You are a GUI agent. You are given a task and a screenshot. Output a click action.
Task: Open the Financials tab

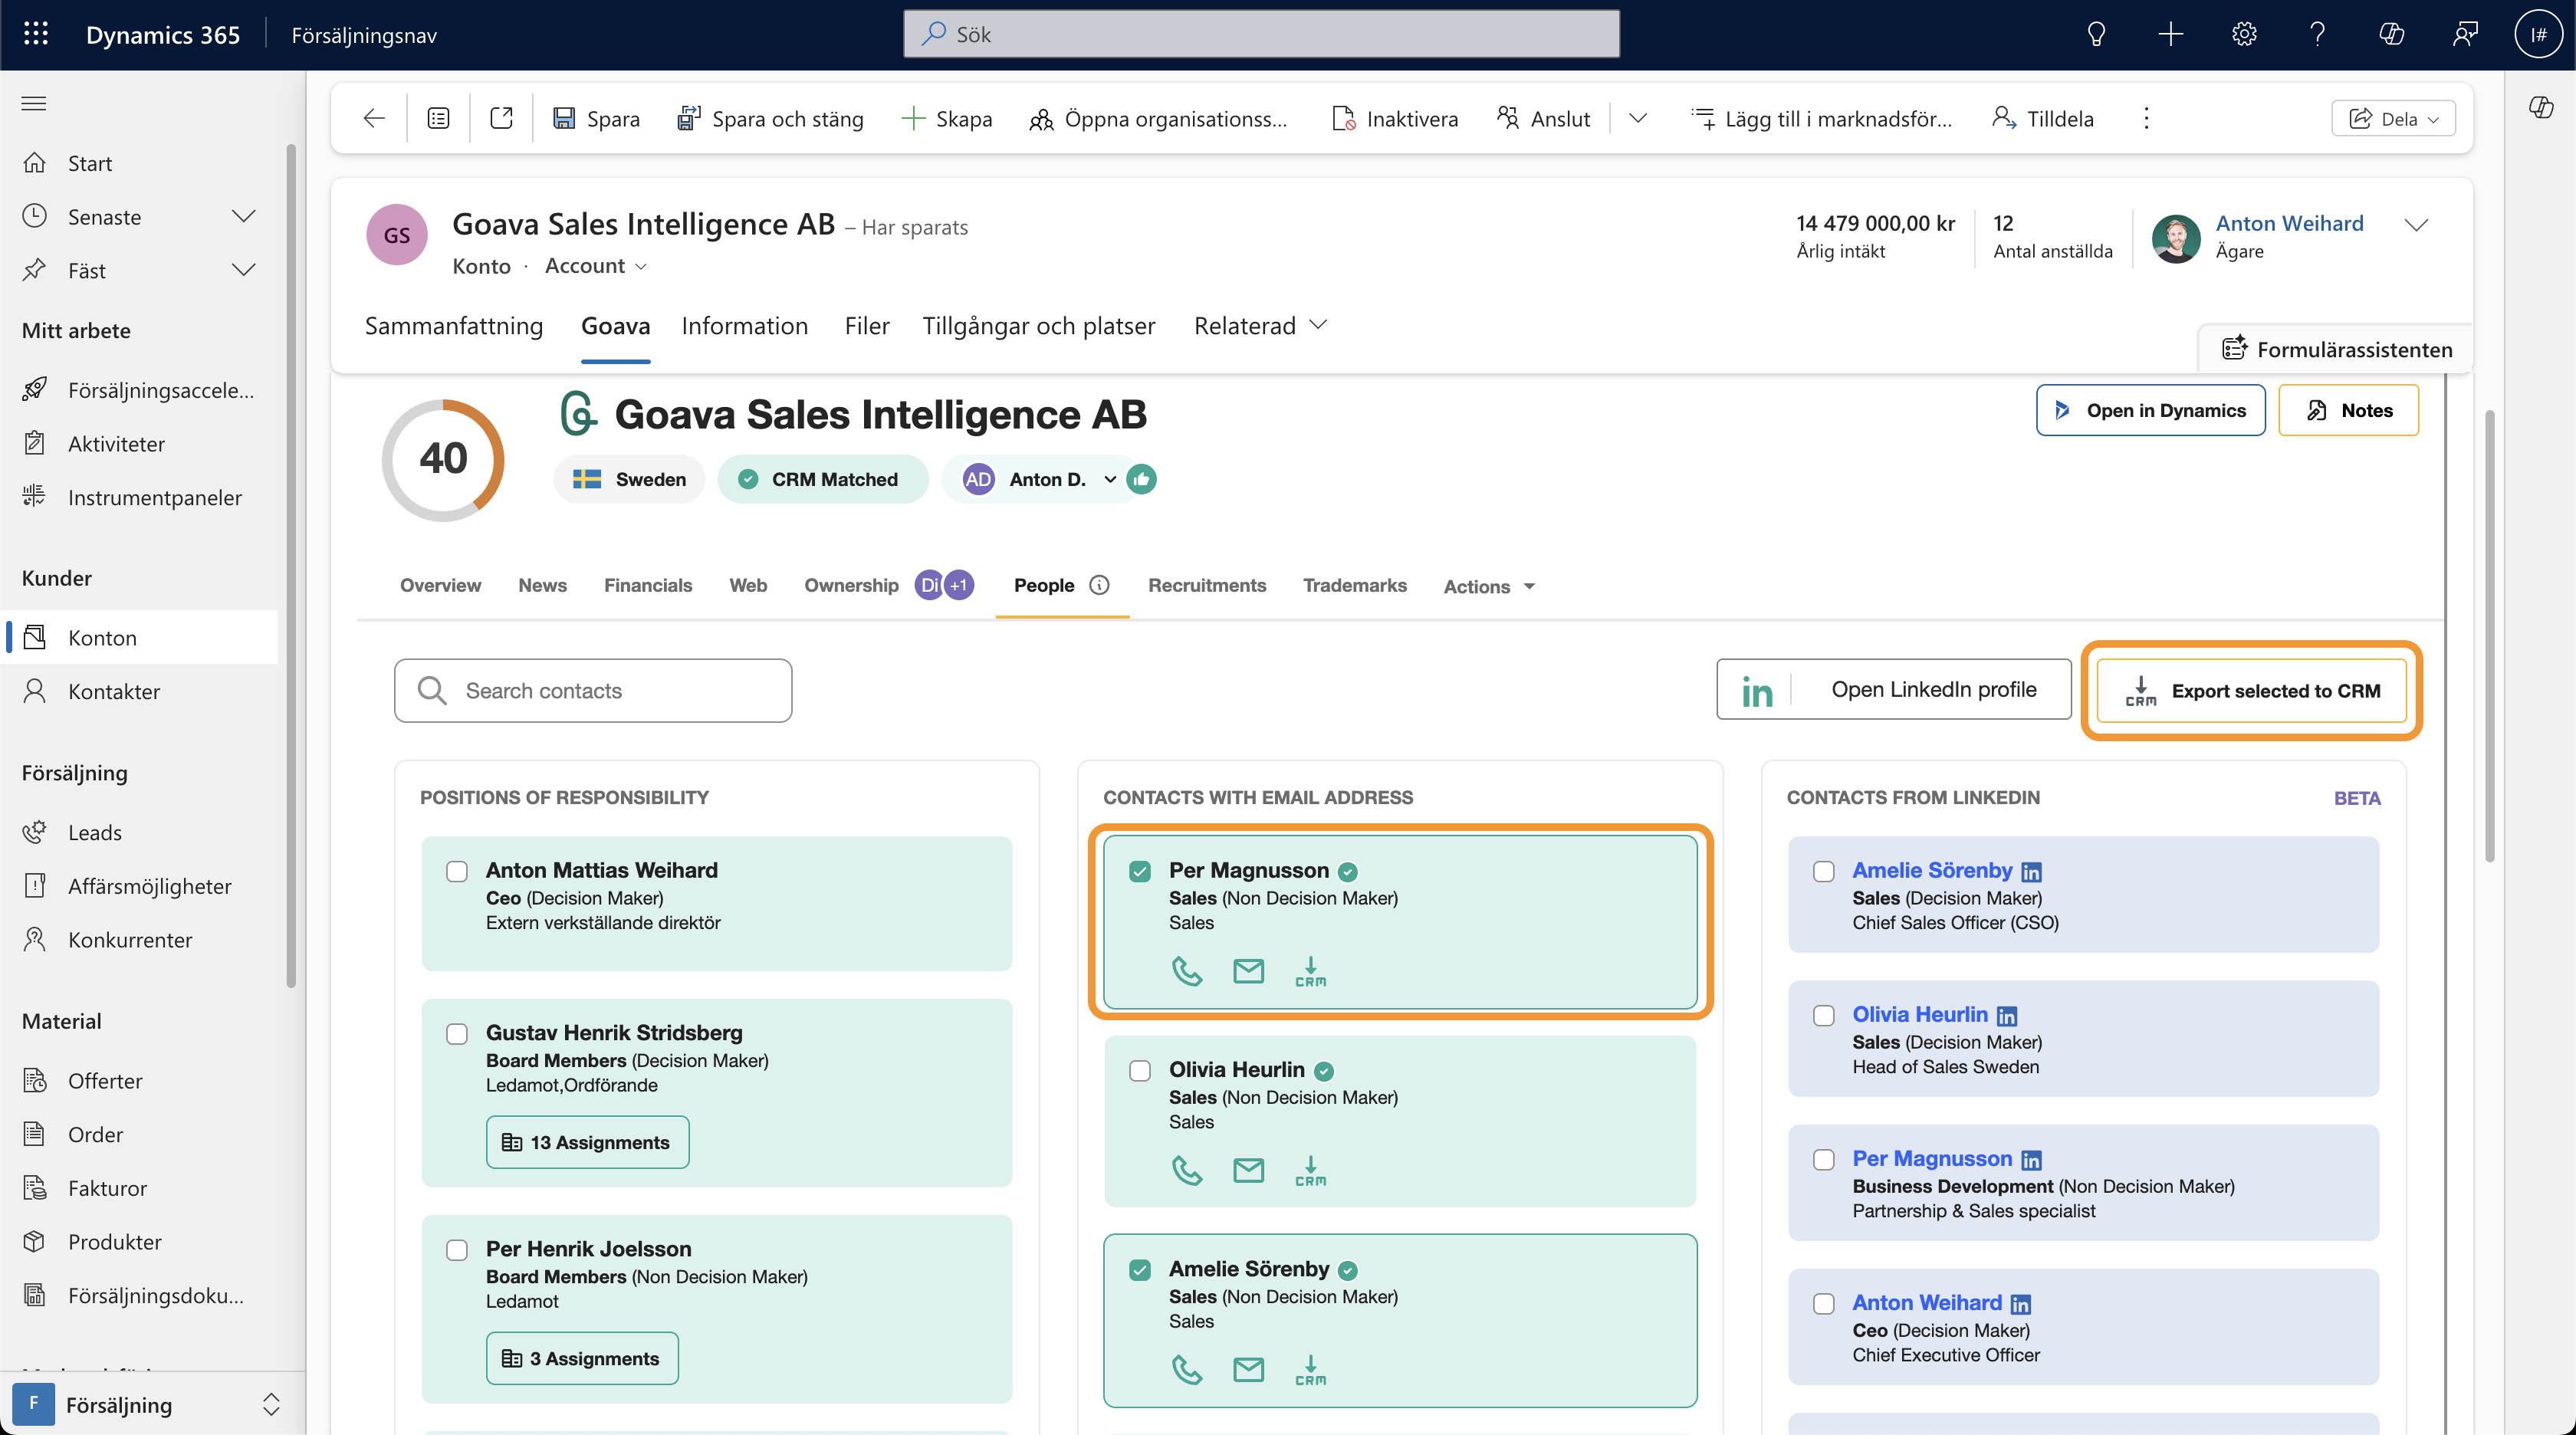click(648, 585)
